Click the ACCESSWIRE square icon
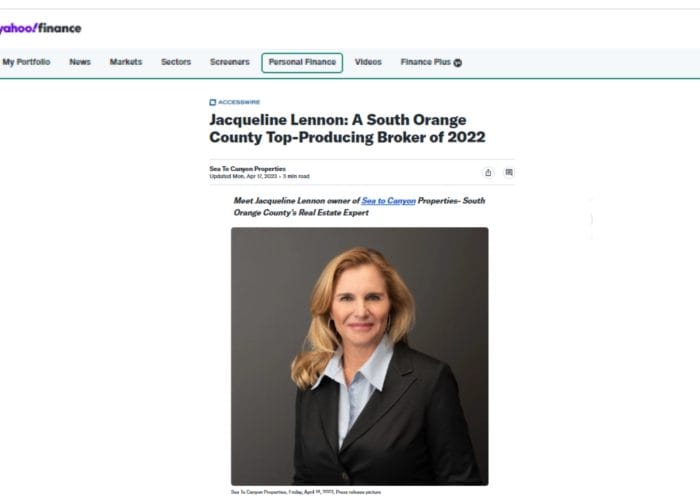This screenshot has height=500, width=700. [x=212, y=102]
